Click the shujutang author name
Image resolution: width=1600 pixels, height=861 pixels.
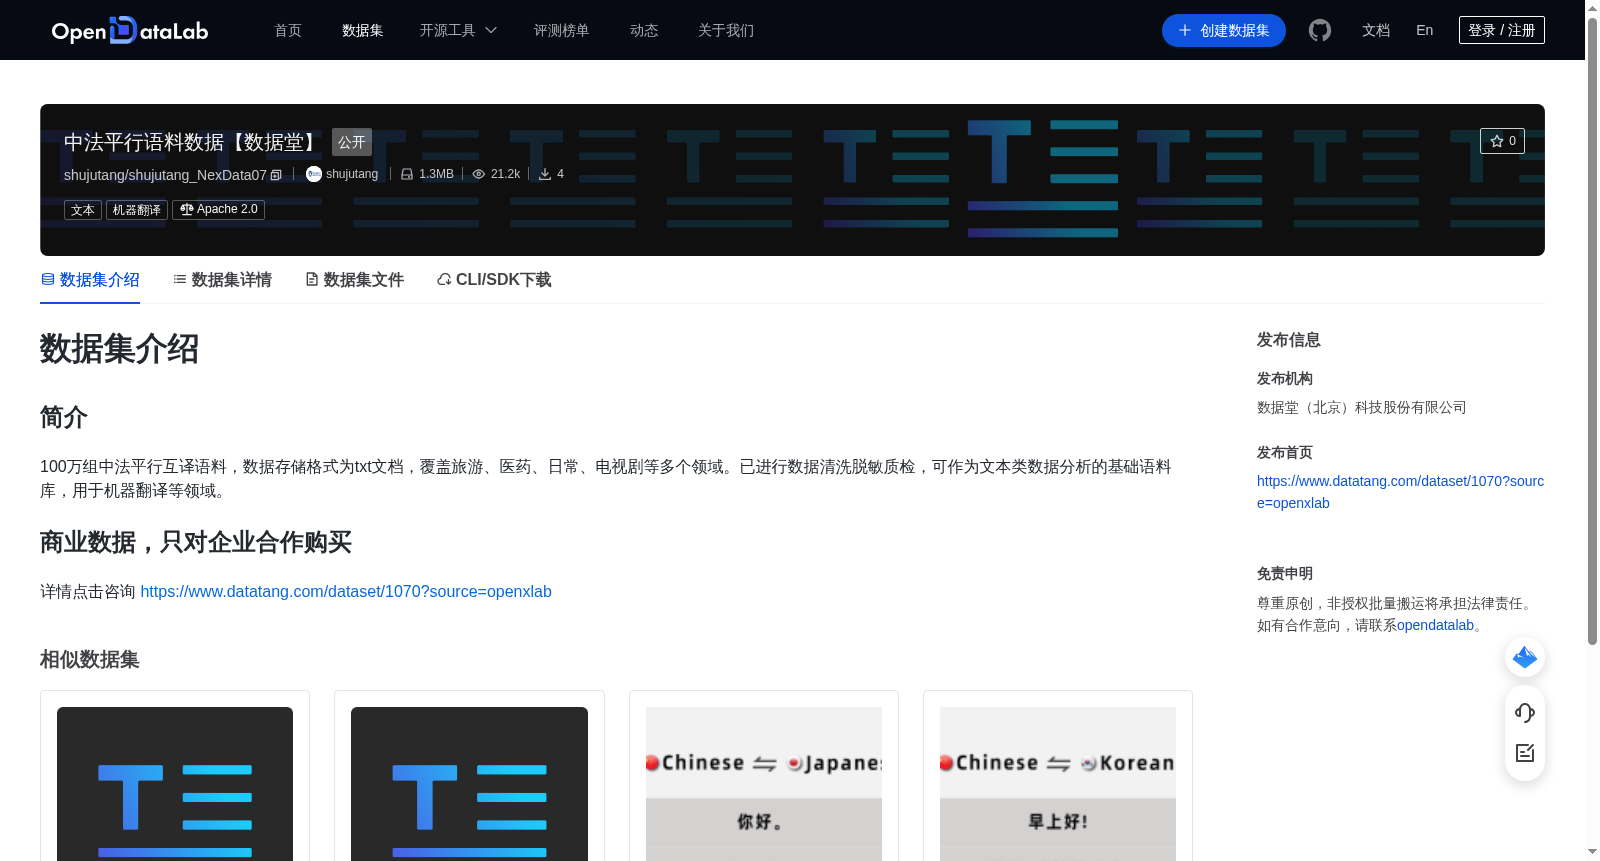point(352,174)
